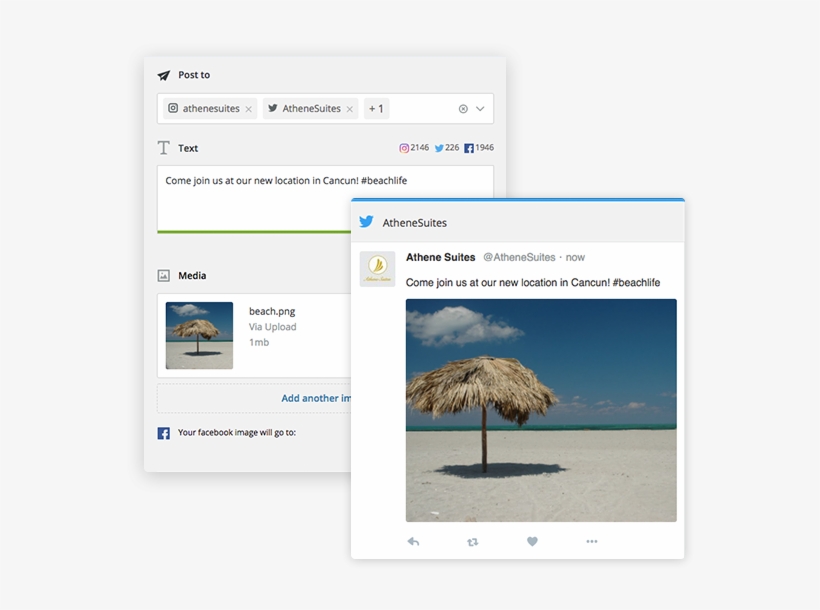This screenshot has height=610, width=820.
Task: Click the reply arrow on the tweet
Action: point(414,541)
